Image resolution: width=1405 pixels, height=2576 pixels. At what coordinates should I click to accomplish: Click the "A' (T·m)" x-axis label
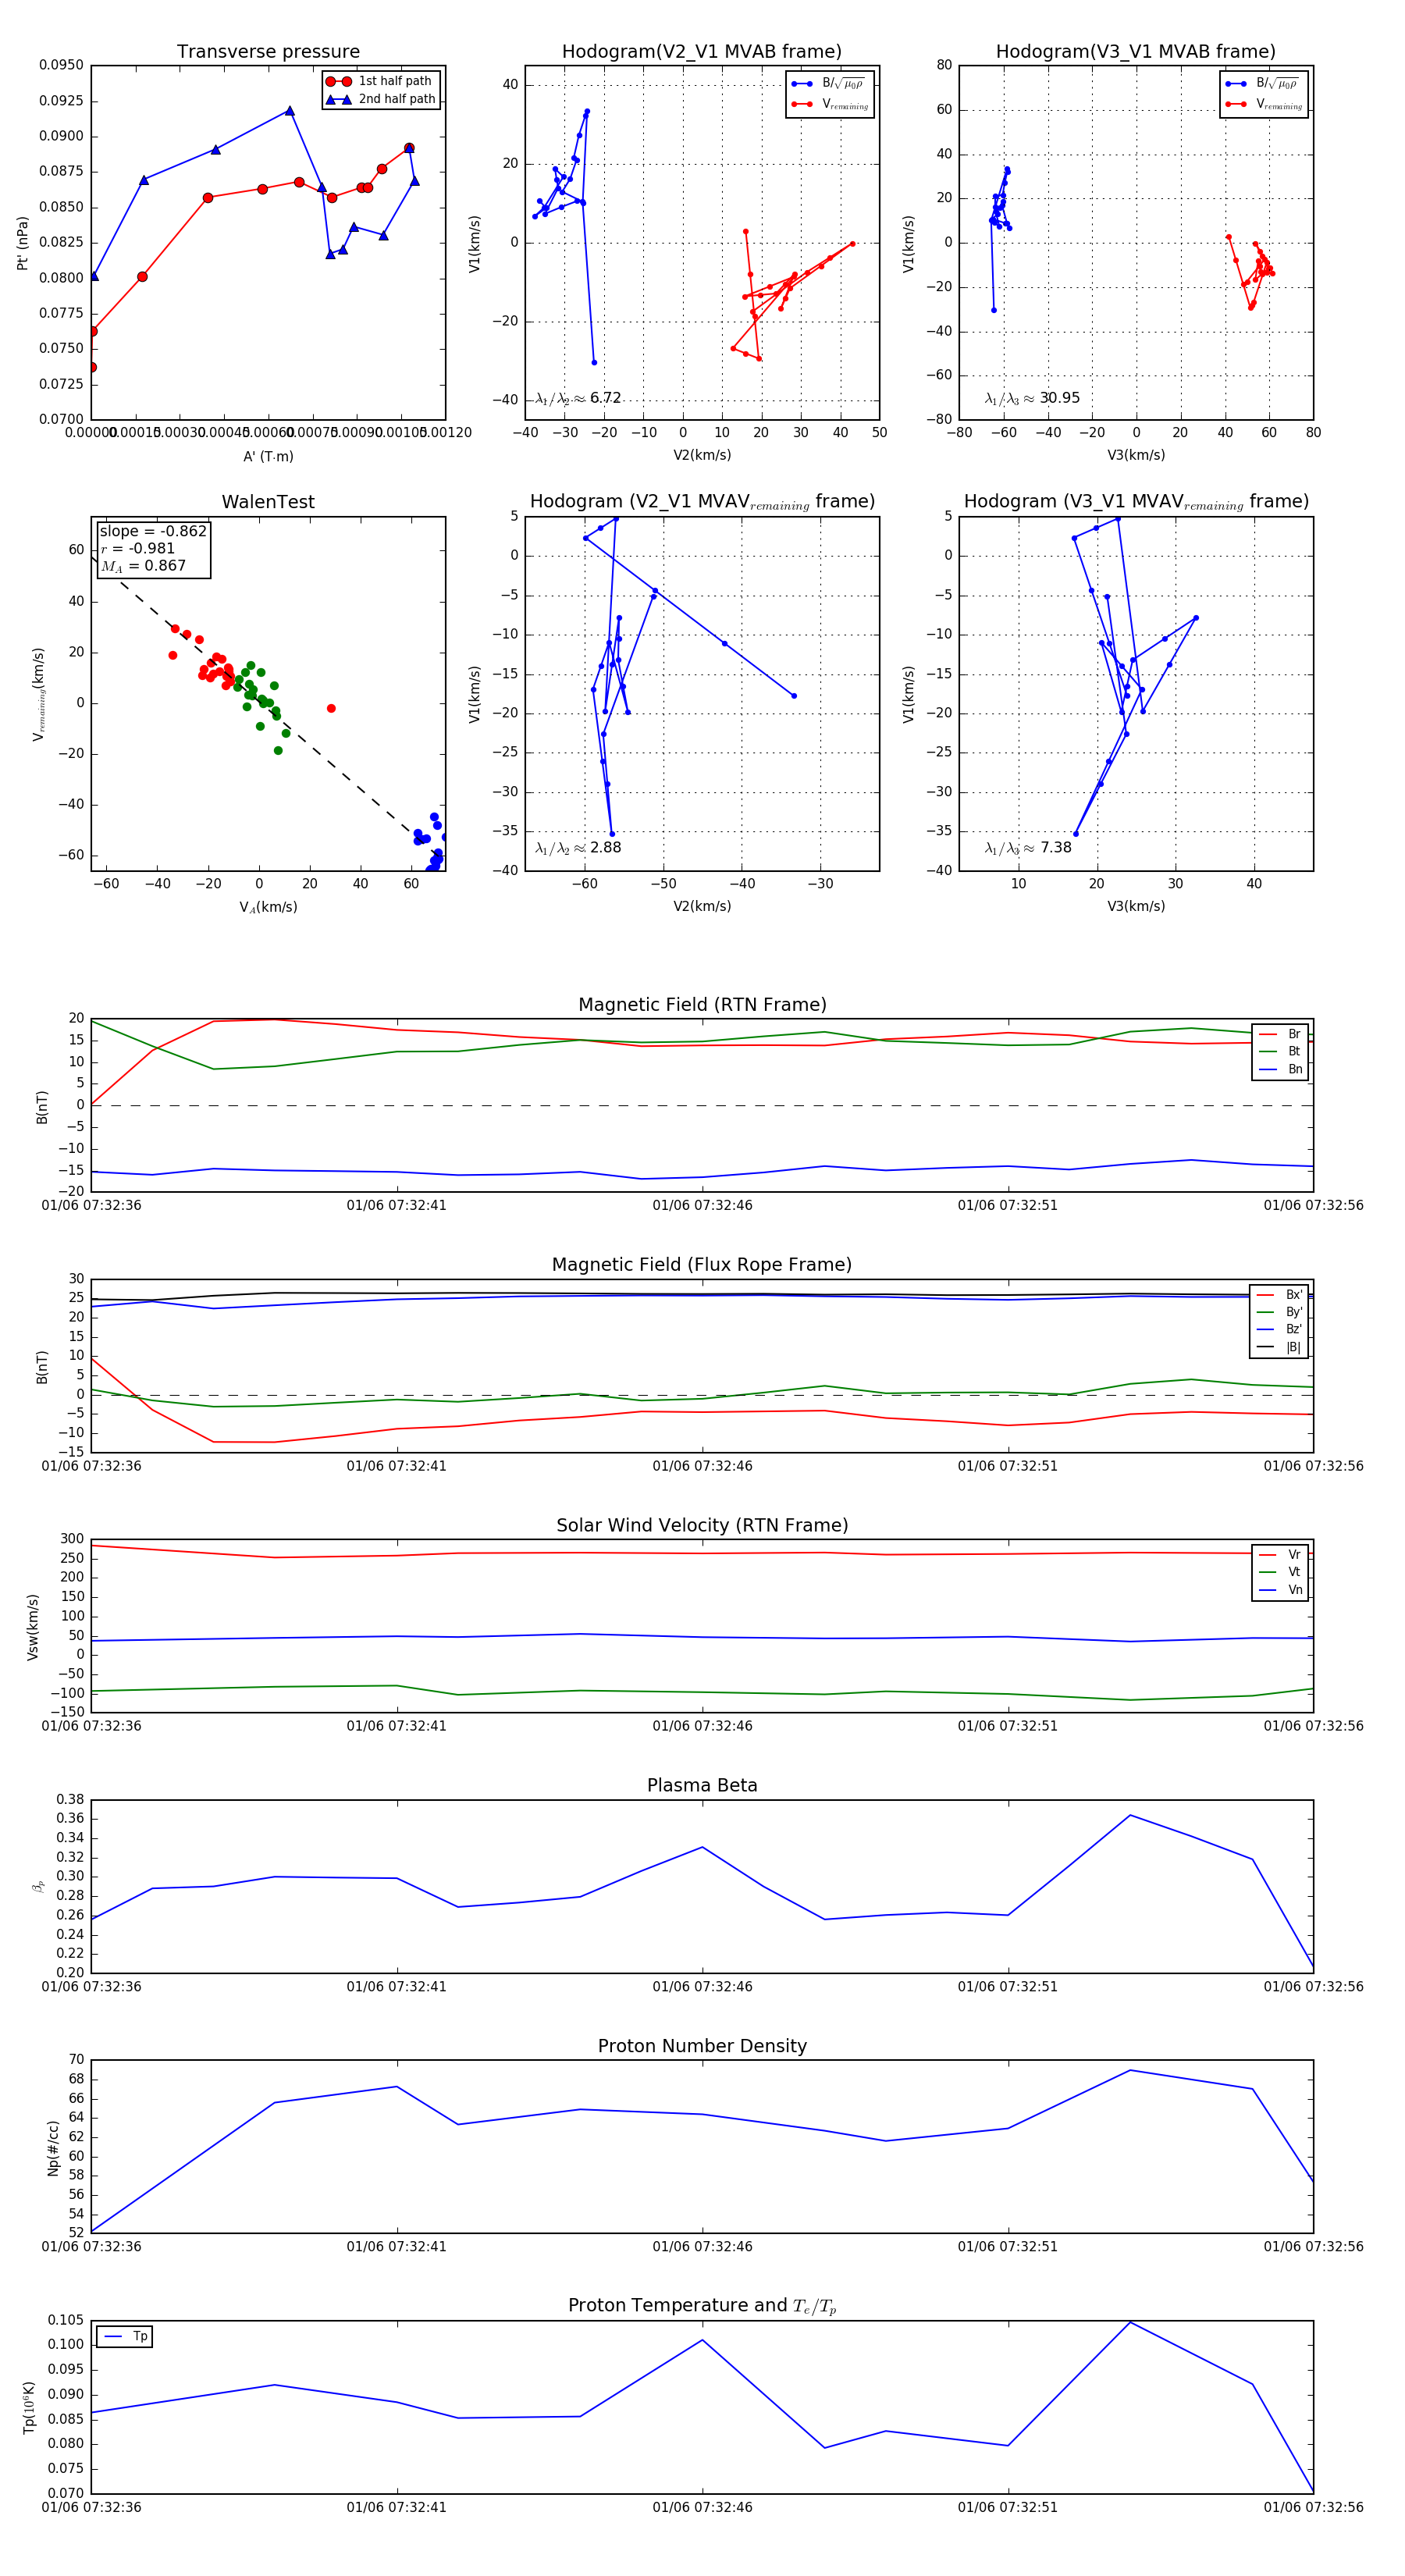tap(268, 456)
